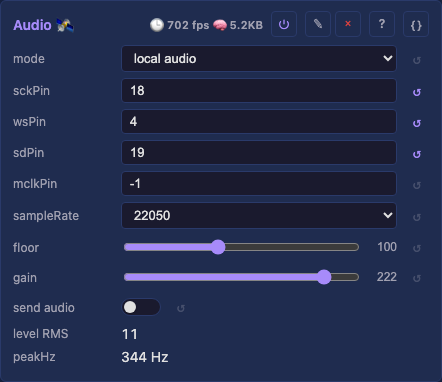Click the floor slider handle
The height and width of the screenshot is (382, 442).
(218, 247)
